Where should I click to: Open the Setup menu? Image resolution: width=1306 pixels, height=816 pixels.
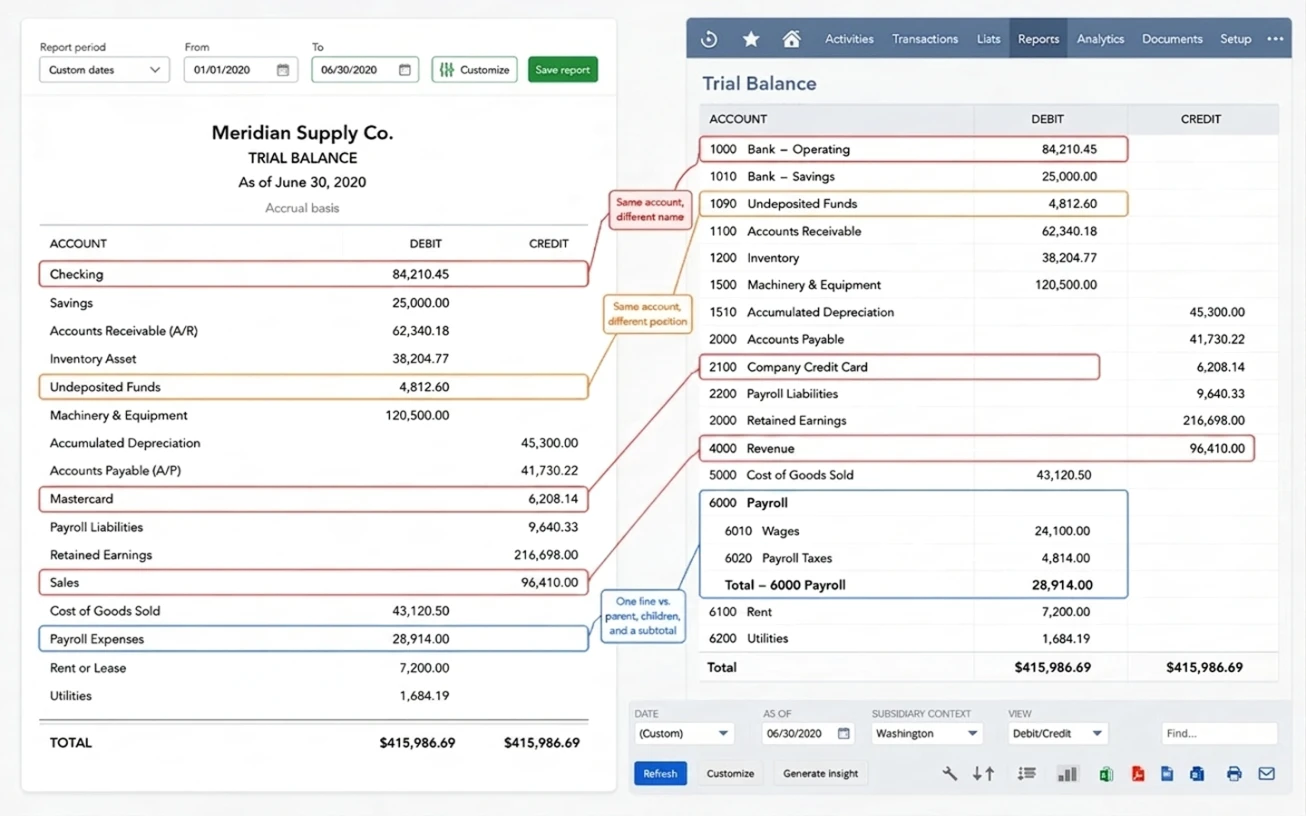pyautogui.click(x=1235, y=39)
